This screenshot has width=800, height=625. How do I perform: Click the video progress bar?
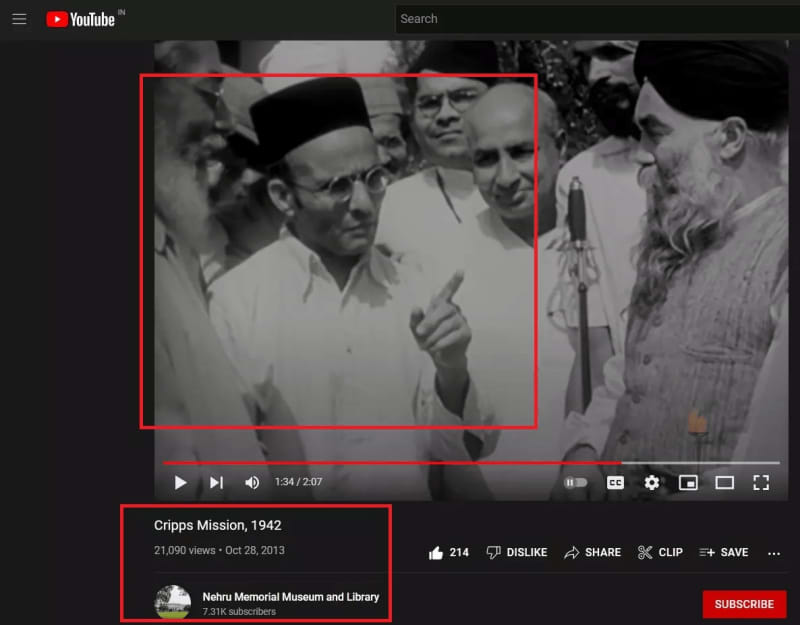(x=400, y=462)
